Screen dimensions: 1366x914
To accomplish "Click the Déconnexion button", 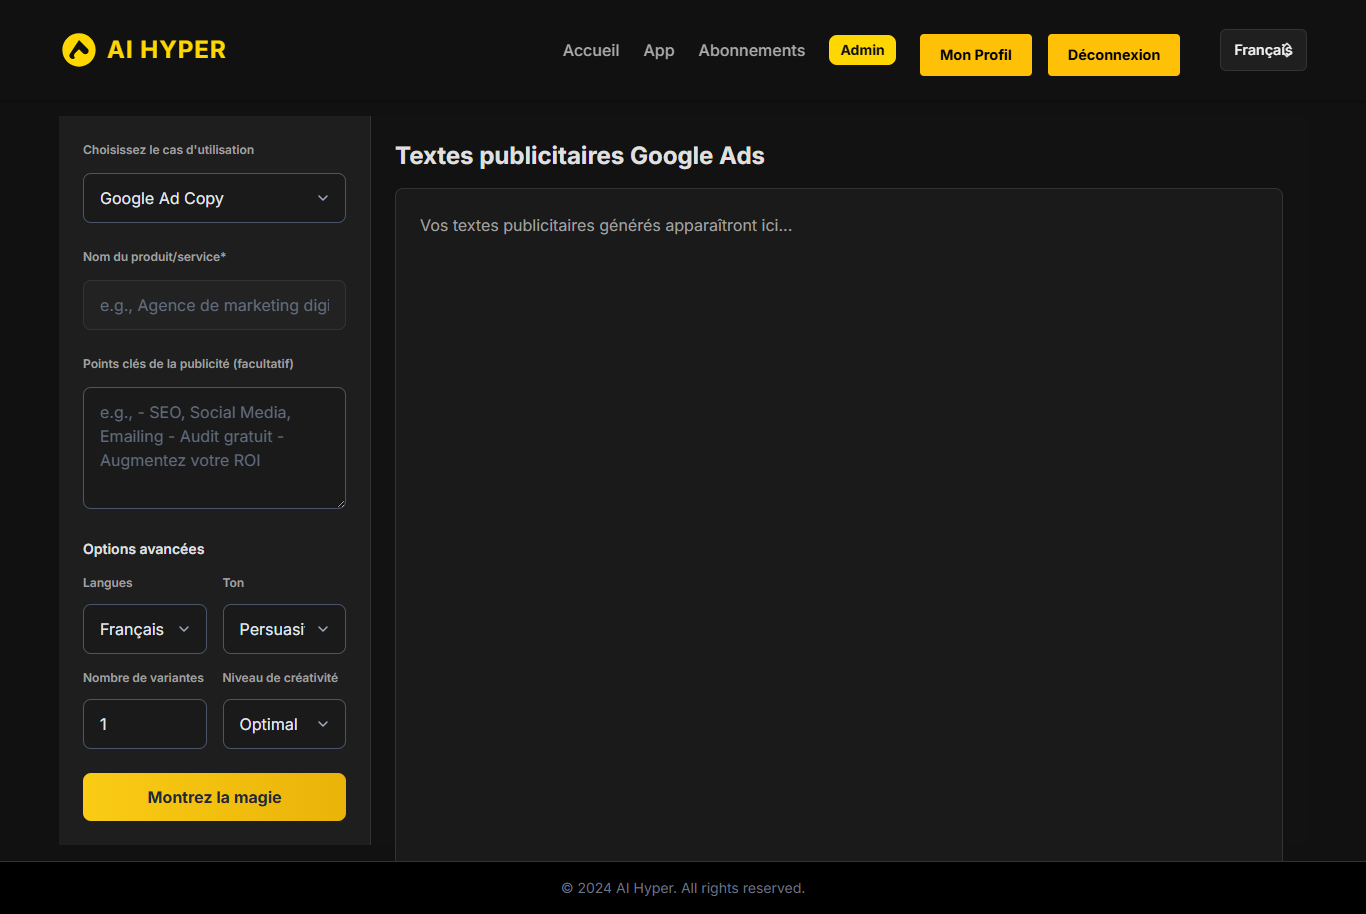I will (1113, 55).
